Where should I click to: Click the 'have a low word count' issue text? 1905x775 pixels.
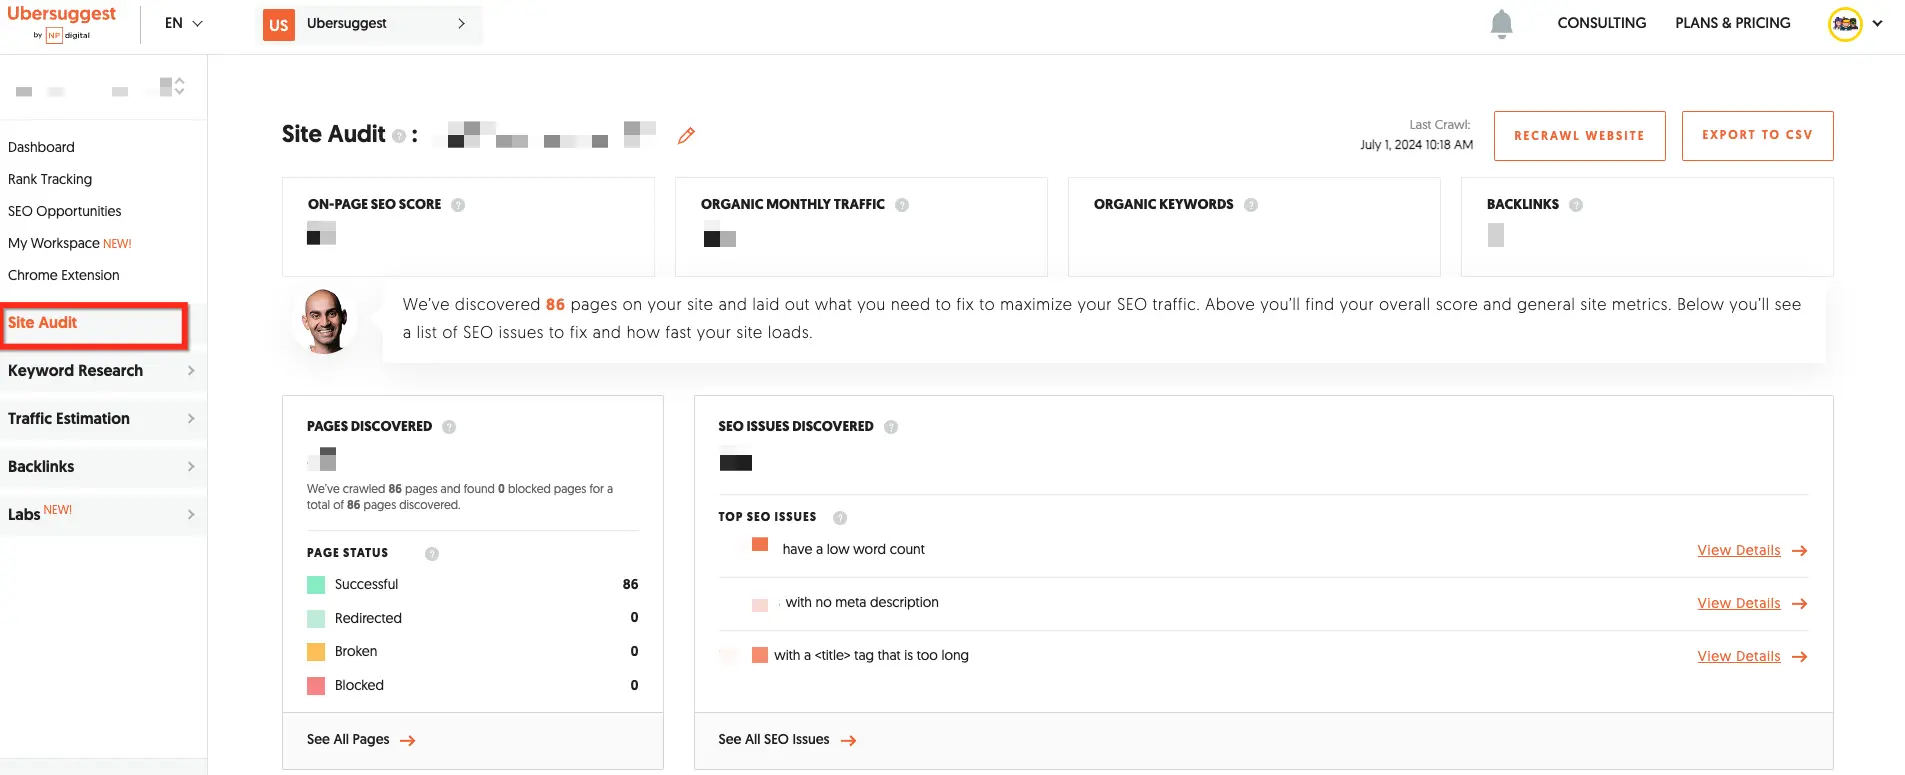[x=853, y=550]
